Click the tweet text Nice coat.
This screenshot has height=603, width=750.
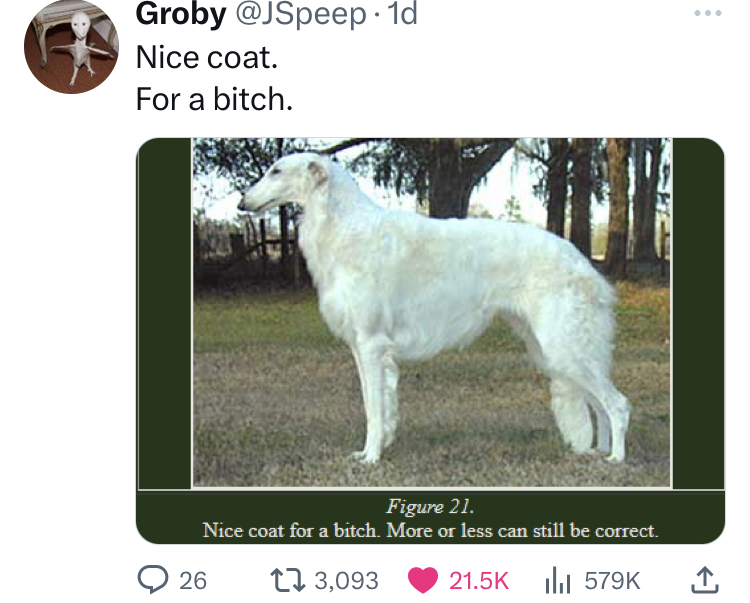pyautogui.click(x=207, y=57)
